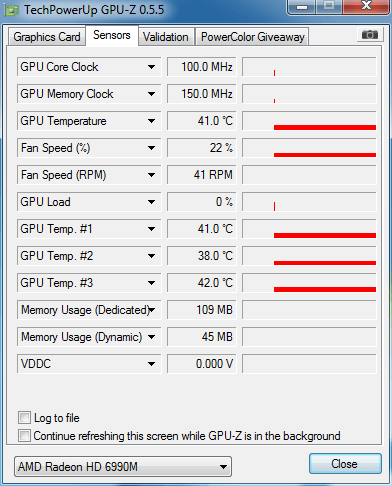Screen dimensions: 392x486
Task: Click the Fan Speed (%) history graph
Action: (309, 148)
